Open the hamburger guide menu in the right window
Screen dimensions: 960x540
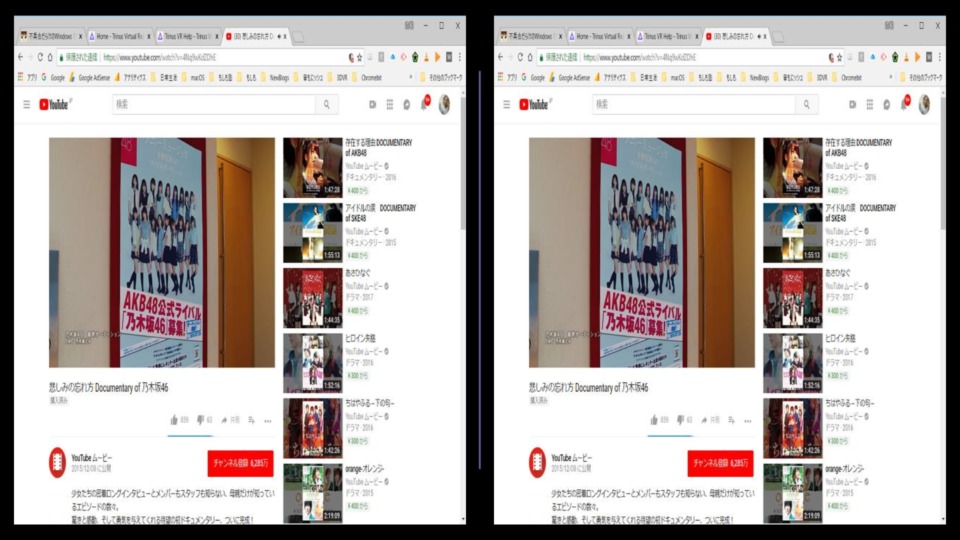pos(506,105)
